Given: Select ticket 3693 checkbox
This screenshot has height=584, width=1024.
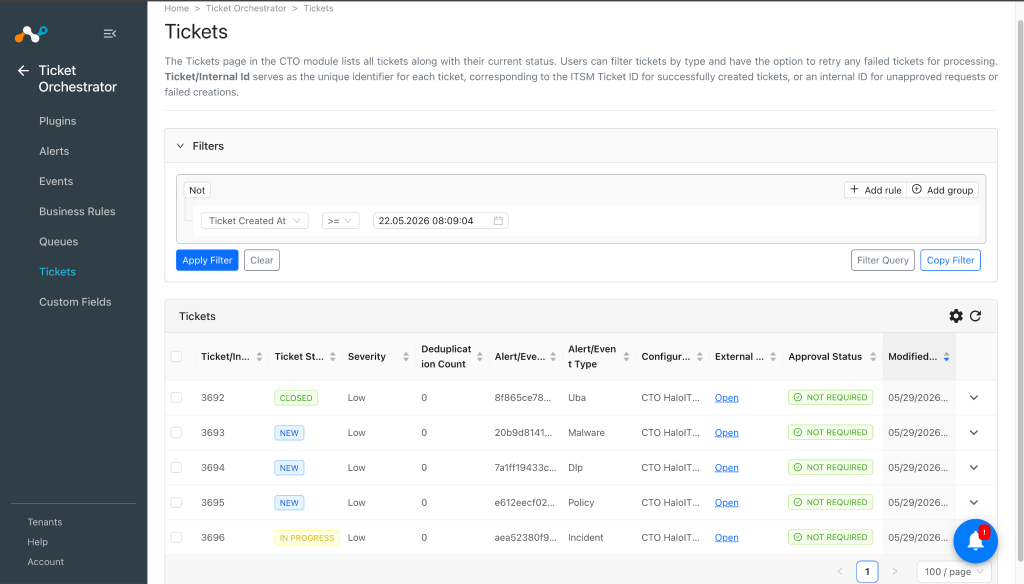Looking at the screenshot, I should (x=176, y=432).
